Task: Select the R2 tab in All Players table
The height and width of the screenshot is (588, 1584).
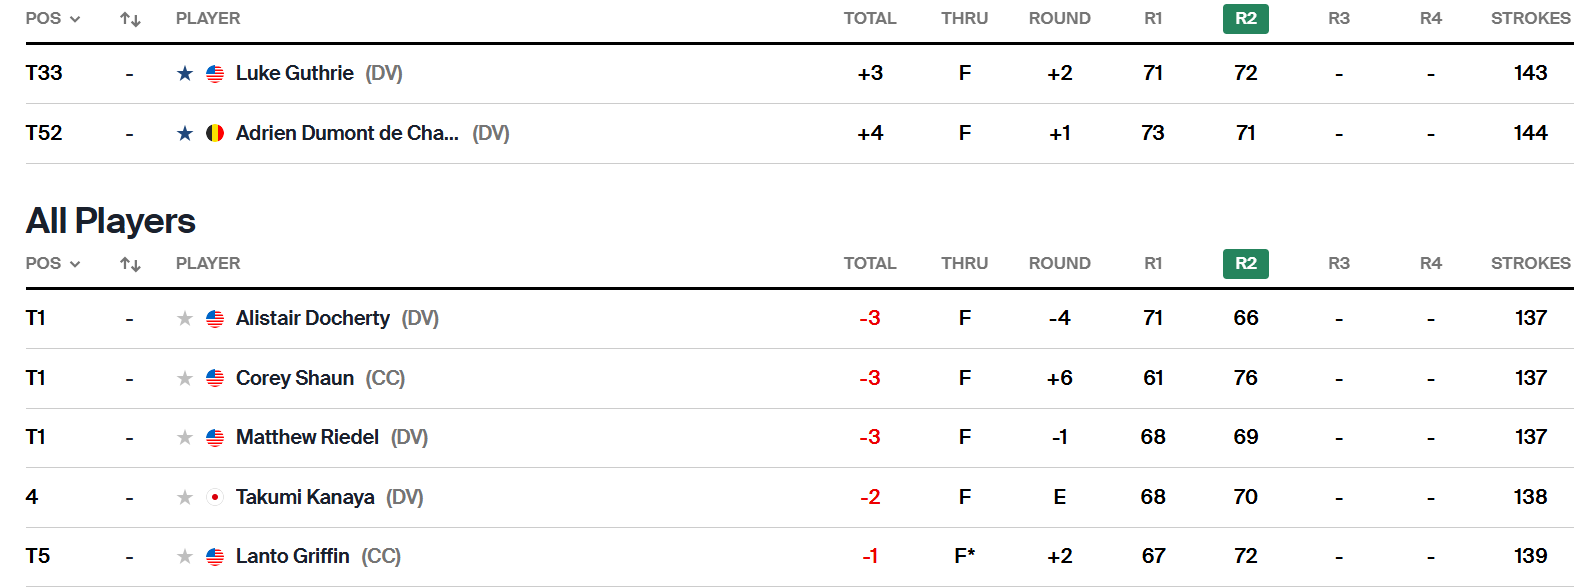Action: click(x=1245, y=264)
